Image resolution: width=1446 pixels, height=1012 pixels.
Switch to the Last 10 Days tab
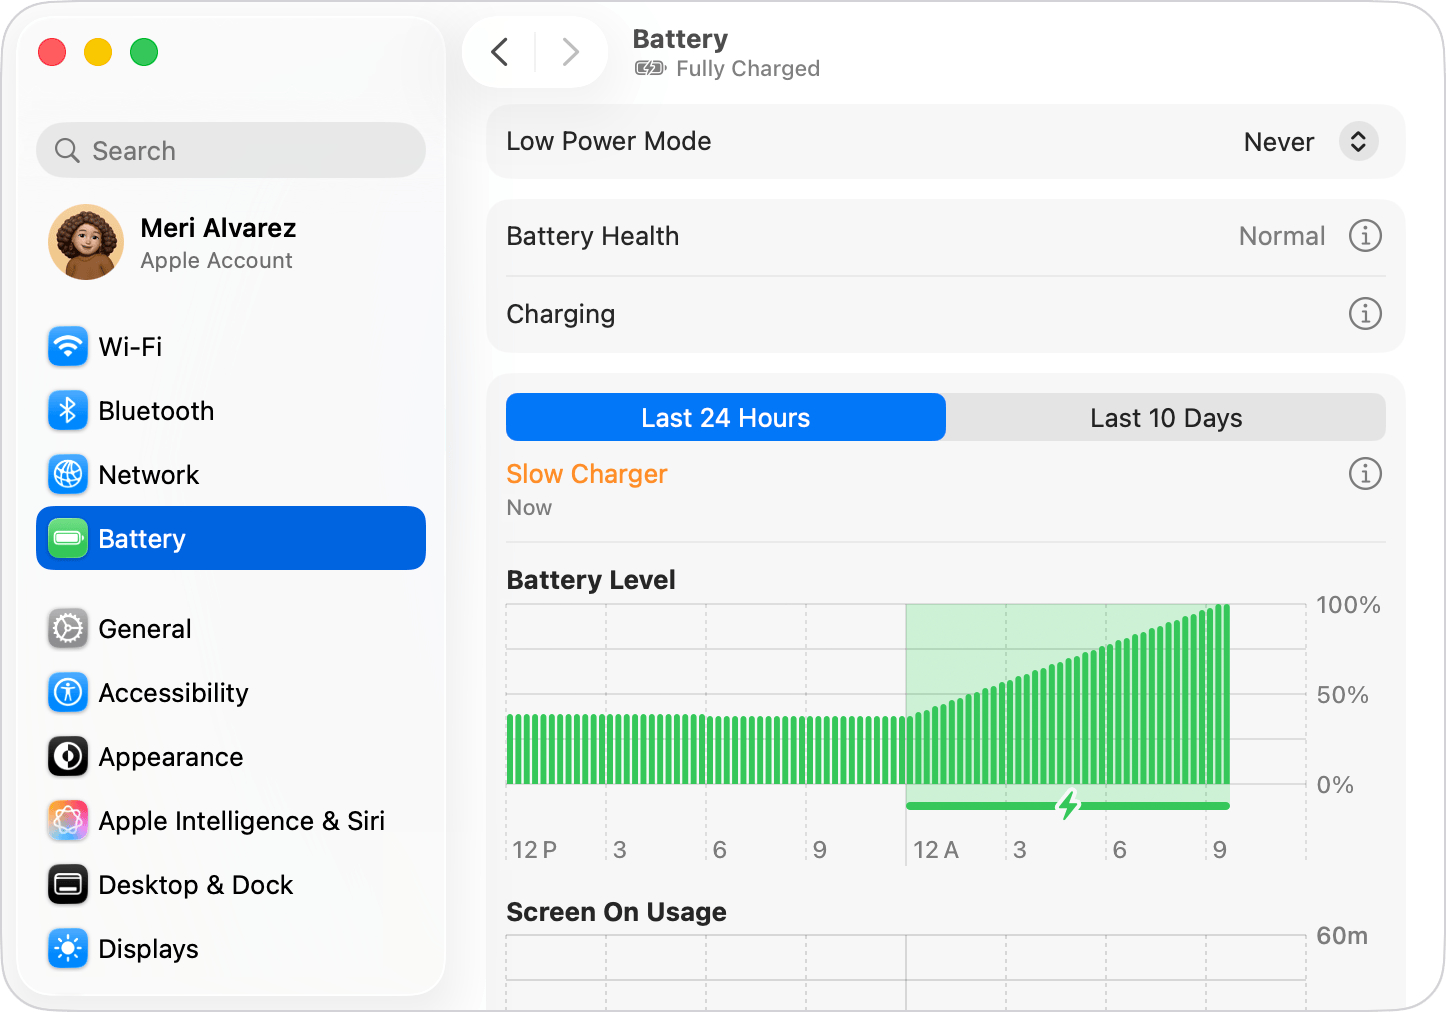tap(1165, 417)
